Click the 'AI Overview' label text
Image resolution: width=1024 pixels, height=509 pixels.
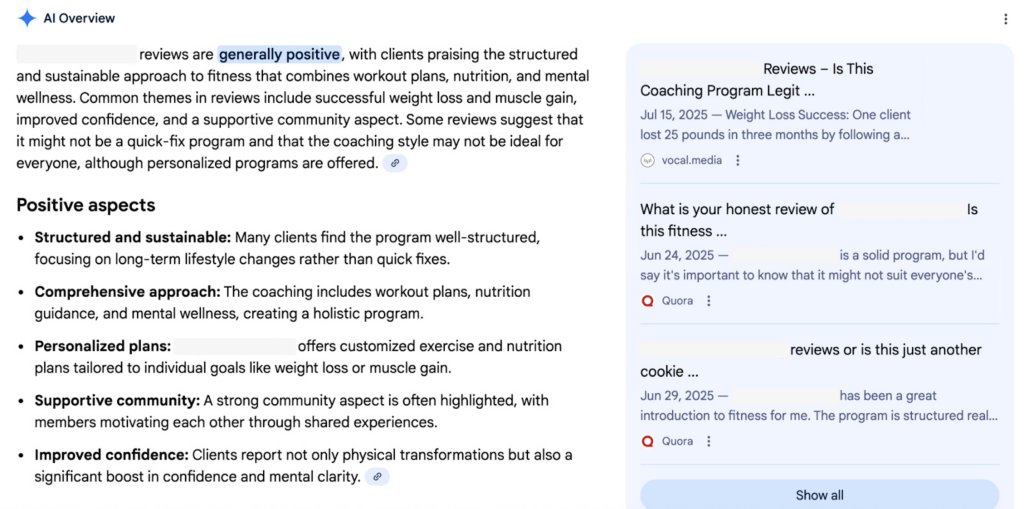(x=79, y=18)
